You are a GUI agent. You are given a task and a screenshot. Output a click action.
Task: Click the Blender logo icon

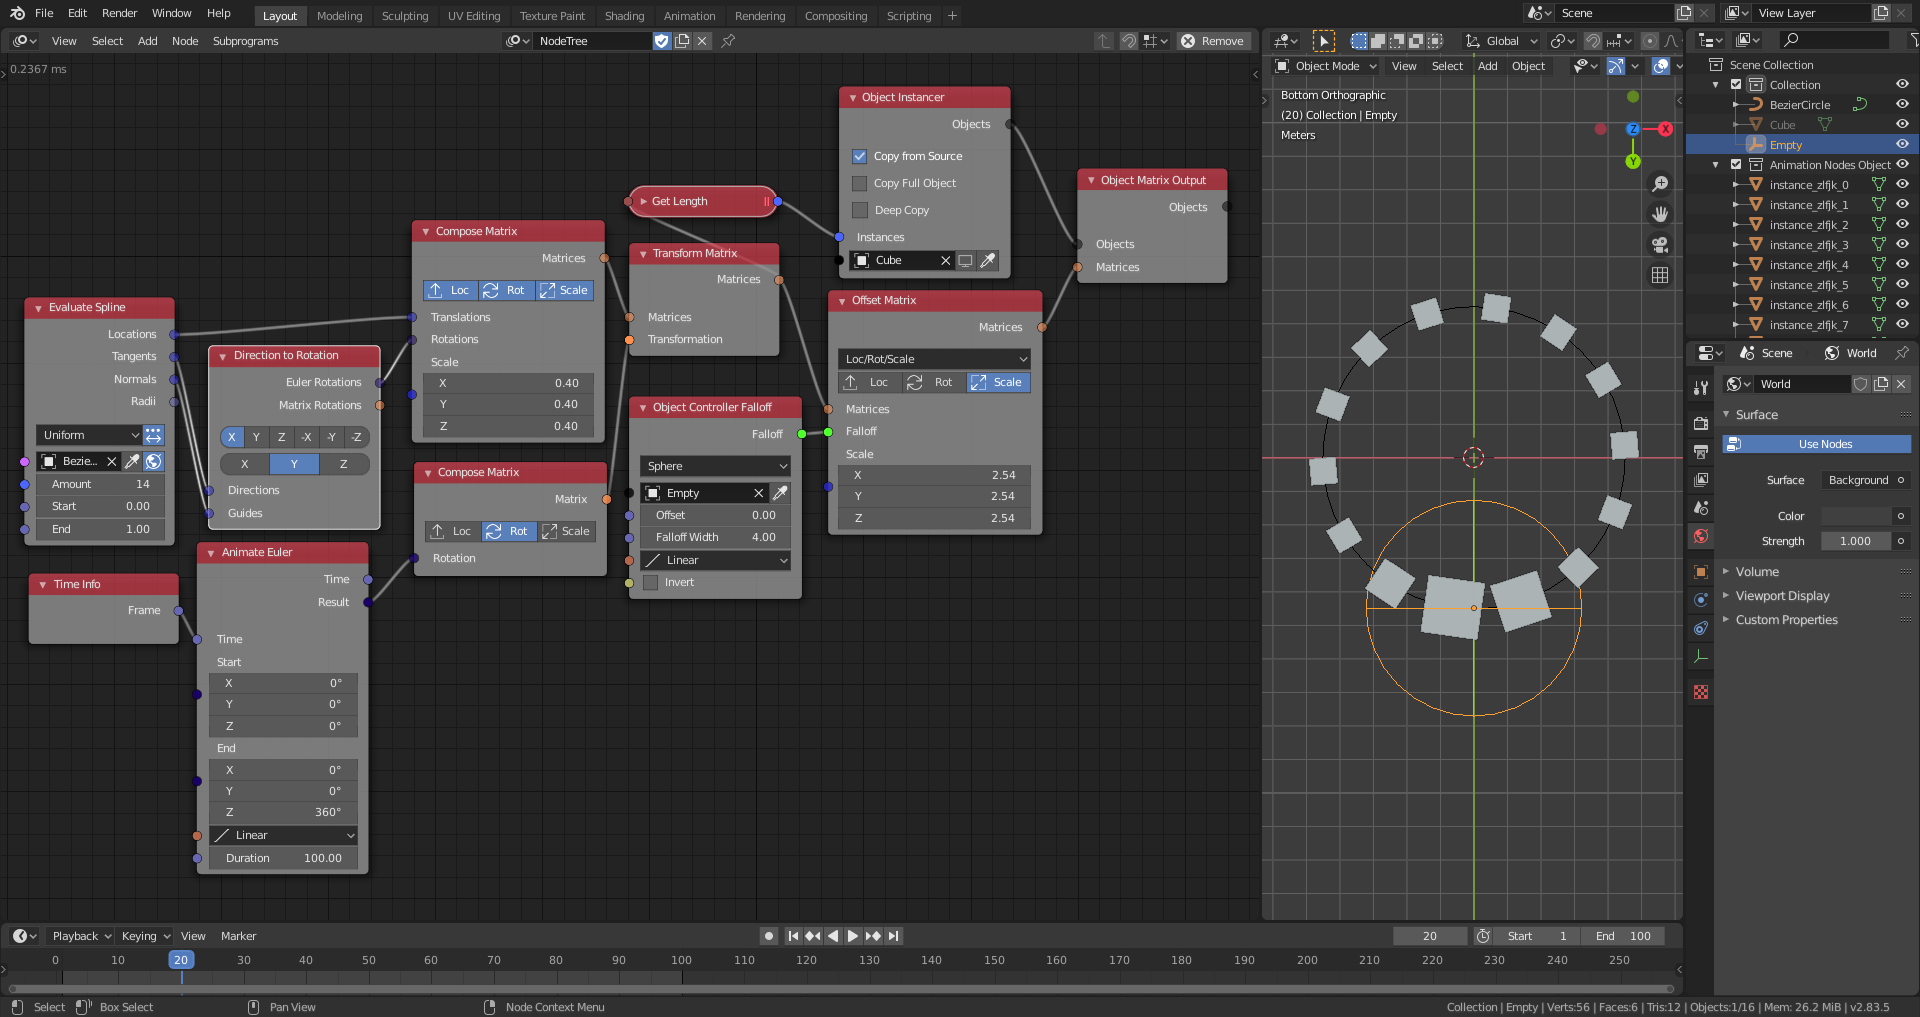[x=17, y=13]
